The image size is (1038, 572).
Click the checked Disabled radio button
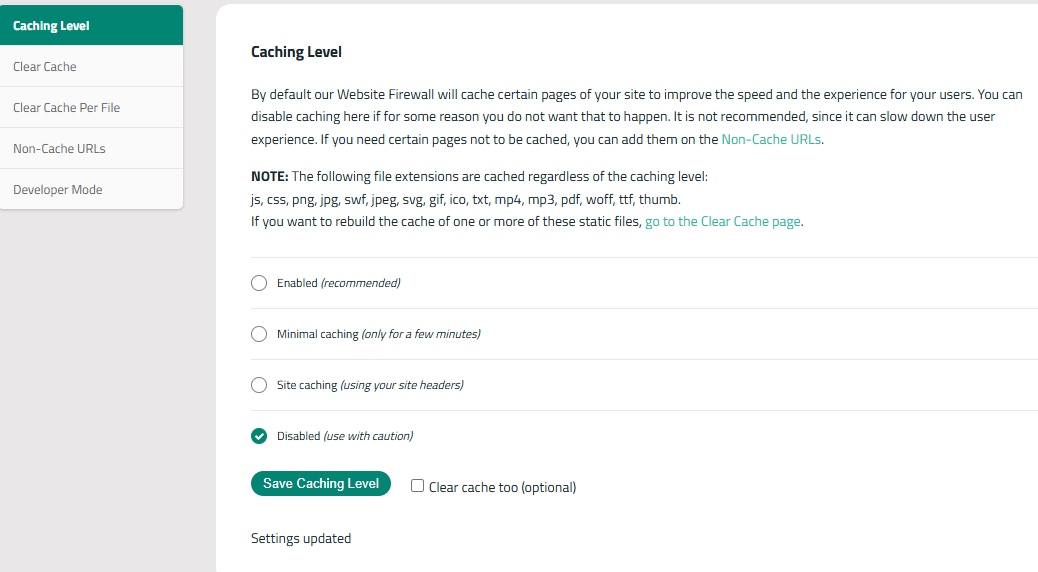pyautogui.click(x=259, y=436)
